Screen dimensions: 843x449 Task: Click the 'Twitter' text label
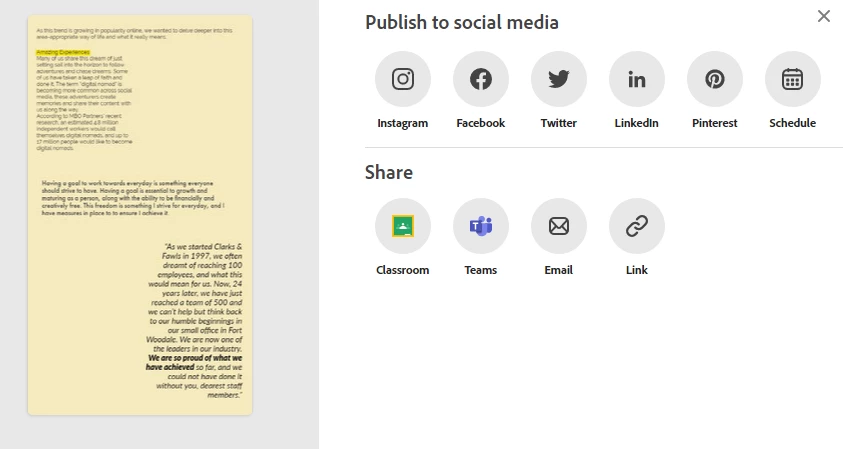[559, 123]
